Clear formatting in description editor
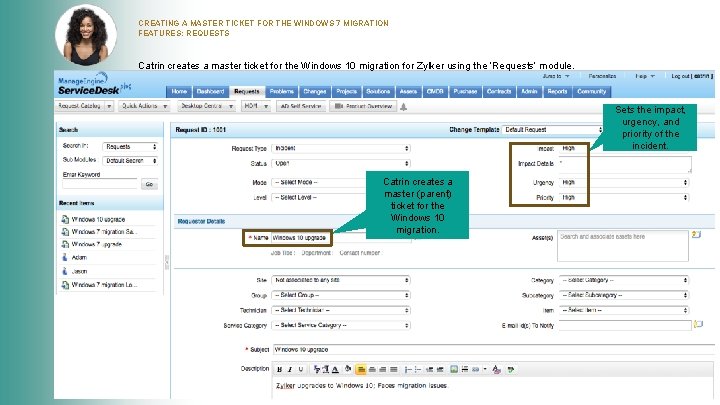 click(496, 370)
